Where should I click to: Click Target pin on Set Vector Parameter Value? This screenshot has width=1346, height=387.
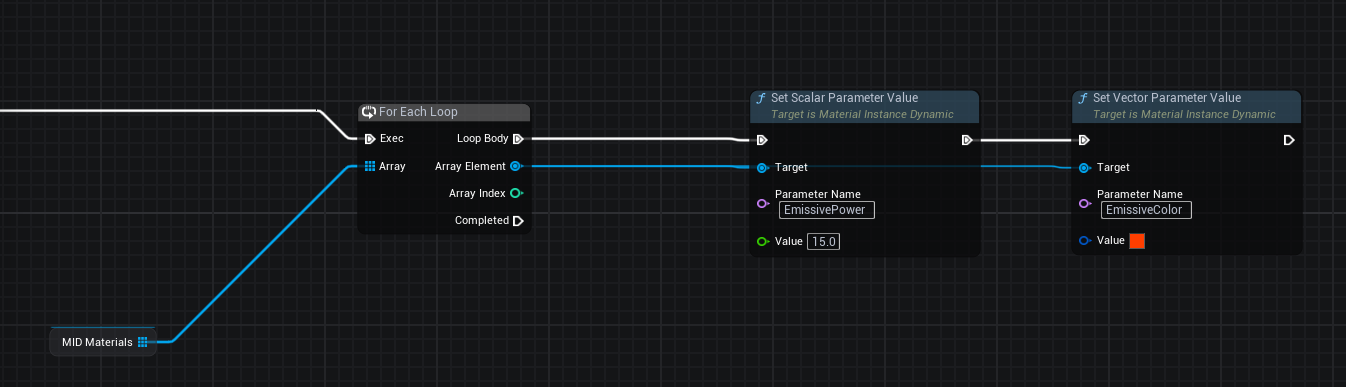(x=1084, y=167)
